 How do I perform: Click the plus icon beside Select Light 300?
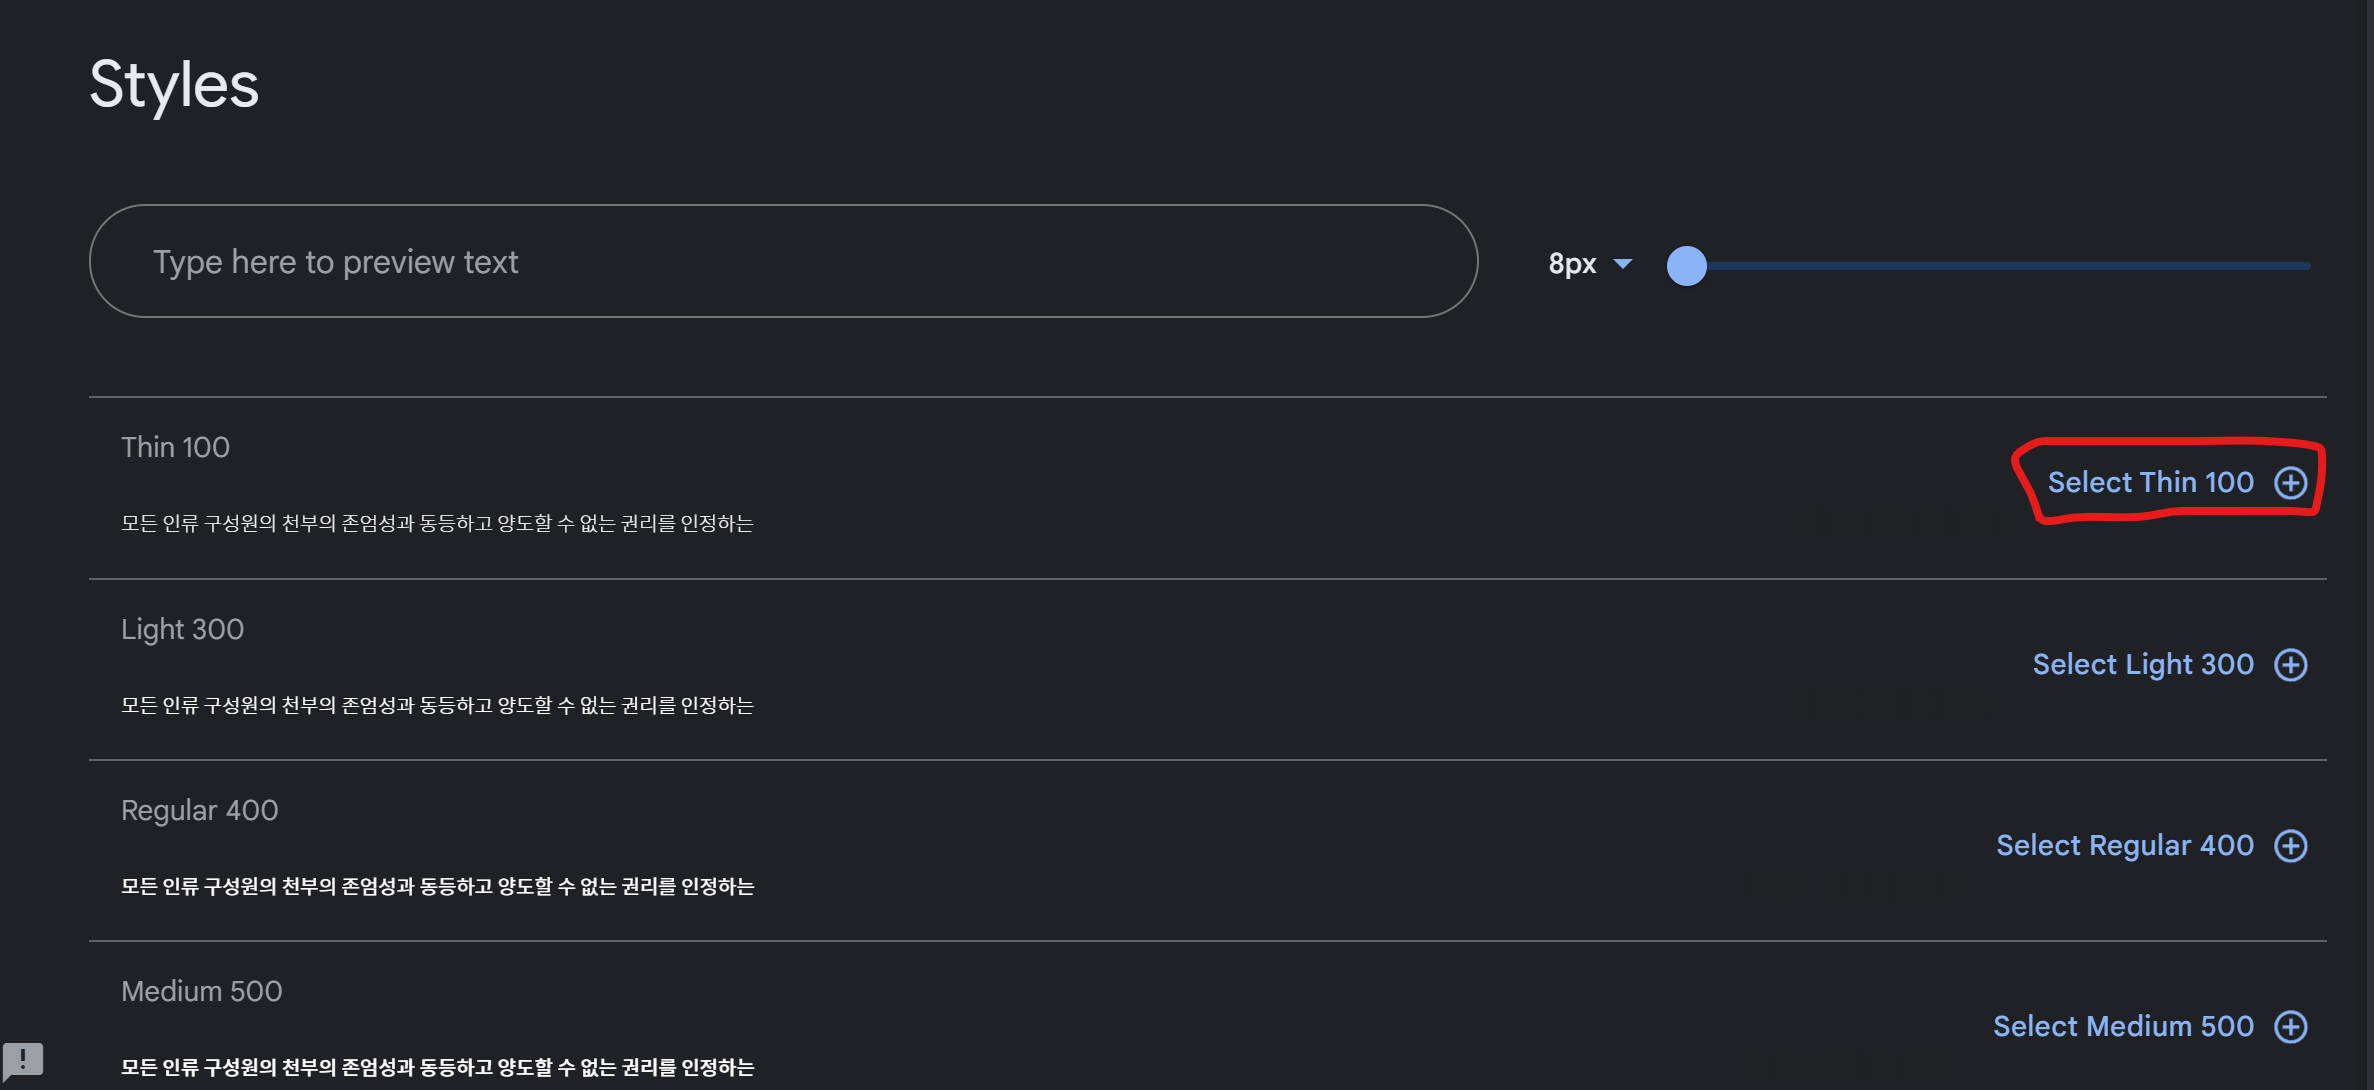coord(2290,665)
